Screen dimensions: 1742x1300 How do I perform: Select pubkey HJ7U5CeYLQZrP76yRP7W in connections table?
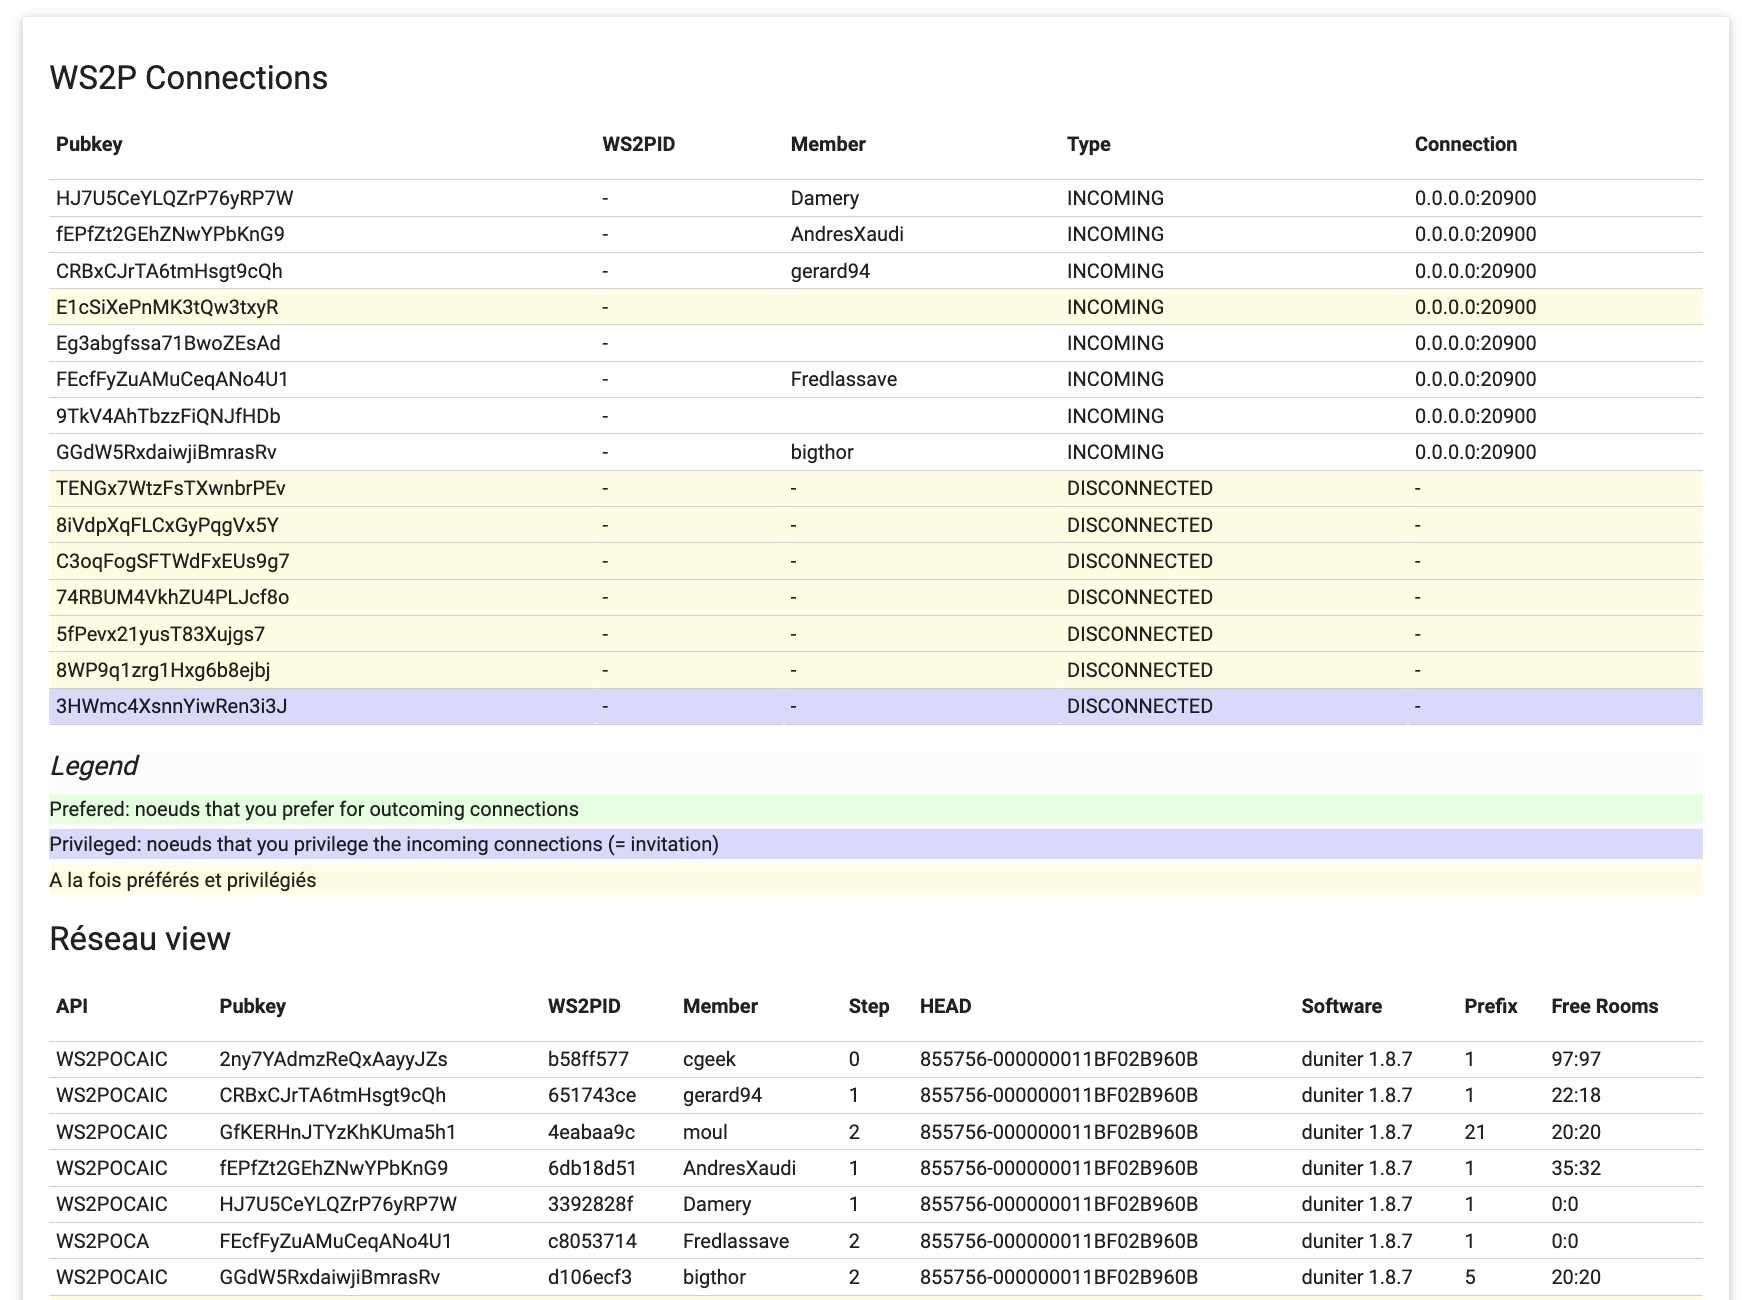click(x=174, y=198)
